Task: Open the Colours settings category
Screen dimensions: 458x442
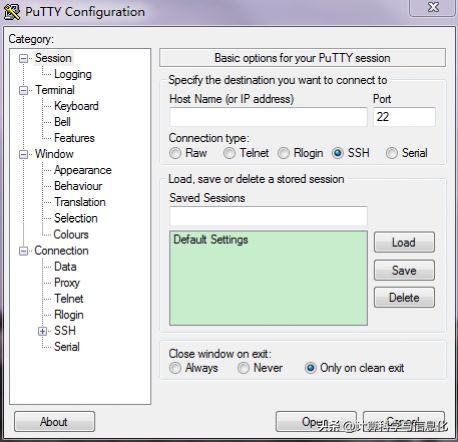Action: coord(71,234)
